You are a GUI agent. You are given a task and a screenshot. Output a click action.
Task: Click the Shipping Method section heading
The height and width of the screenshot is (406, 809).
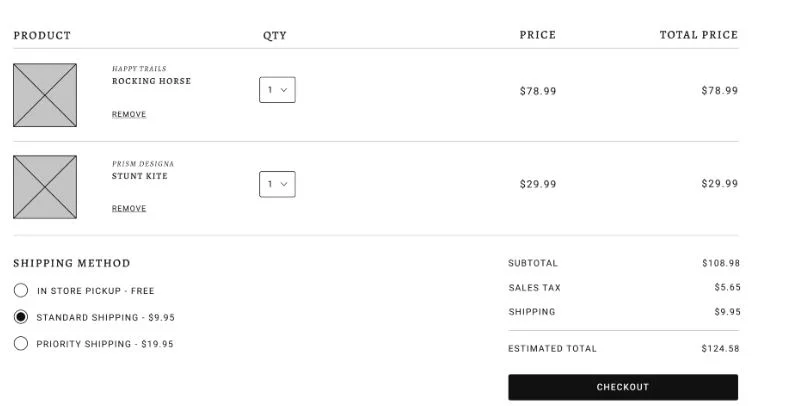[72, 264]
